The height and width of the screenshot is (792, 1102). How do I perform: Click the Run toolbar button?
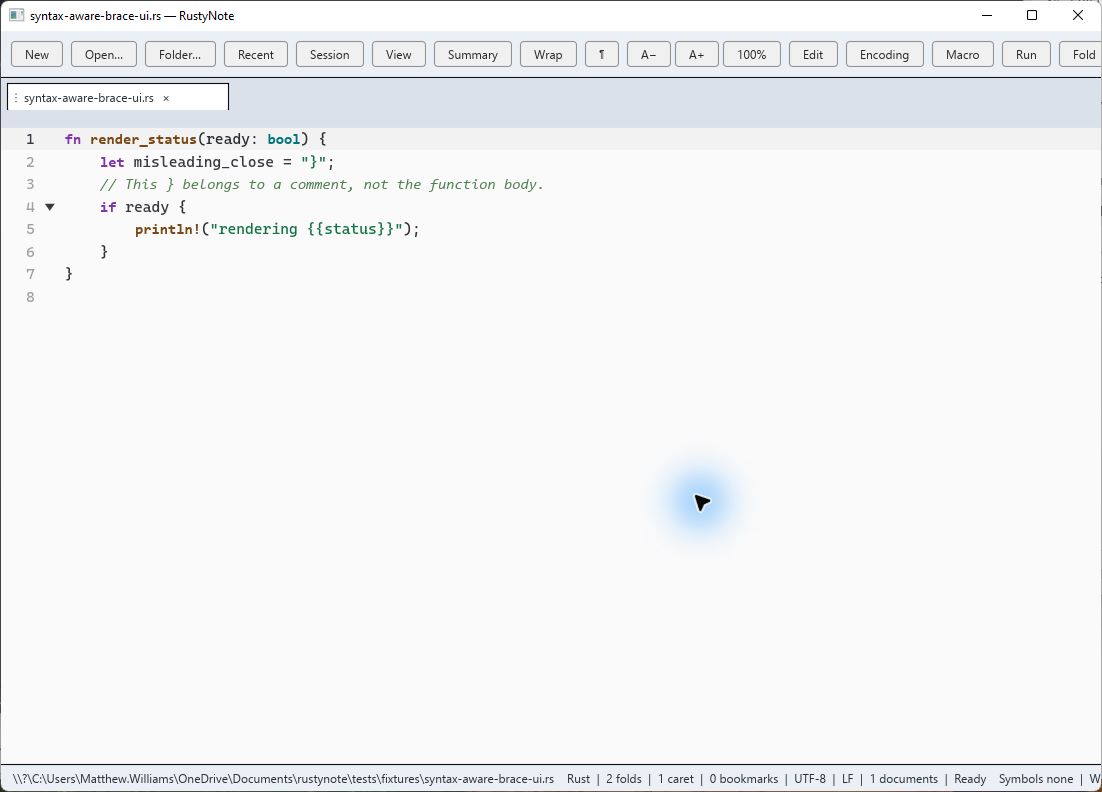(1026, 54)
